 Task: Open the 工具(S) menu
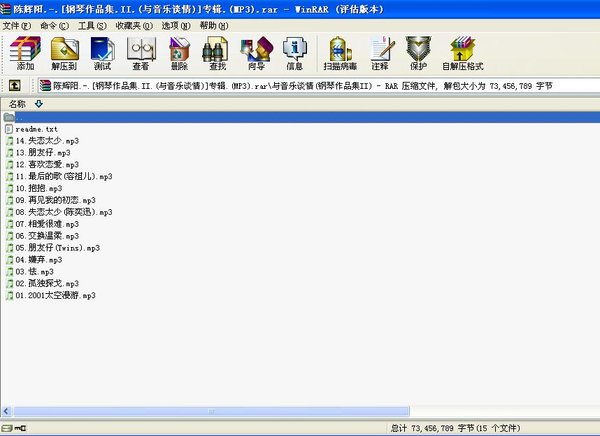click(x=92, y=26)
